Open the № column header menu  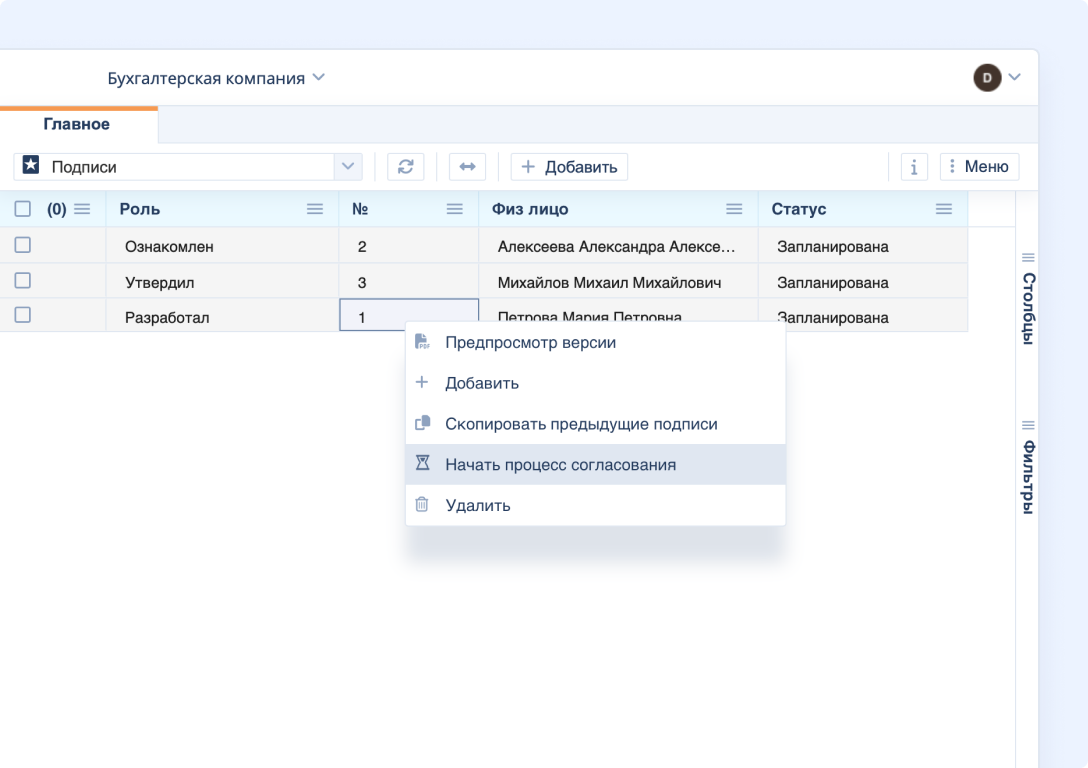[x=454, y=209]
